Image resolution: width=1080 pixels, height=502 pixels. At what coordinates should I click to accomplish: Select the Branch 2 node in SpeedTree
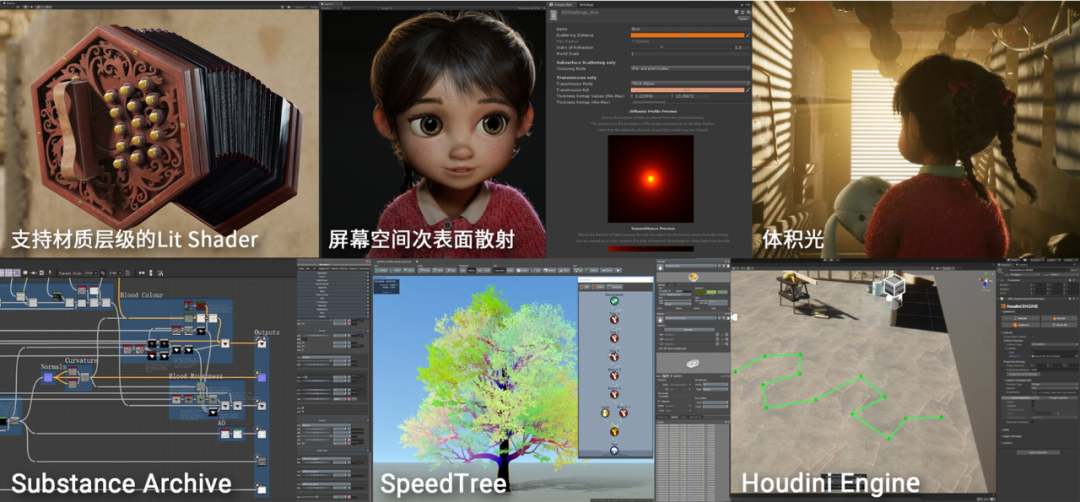coord(614,395)
